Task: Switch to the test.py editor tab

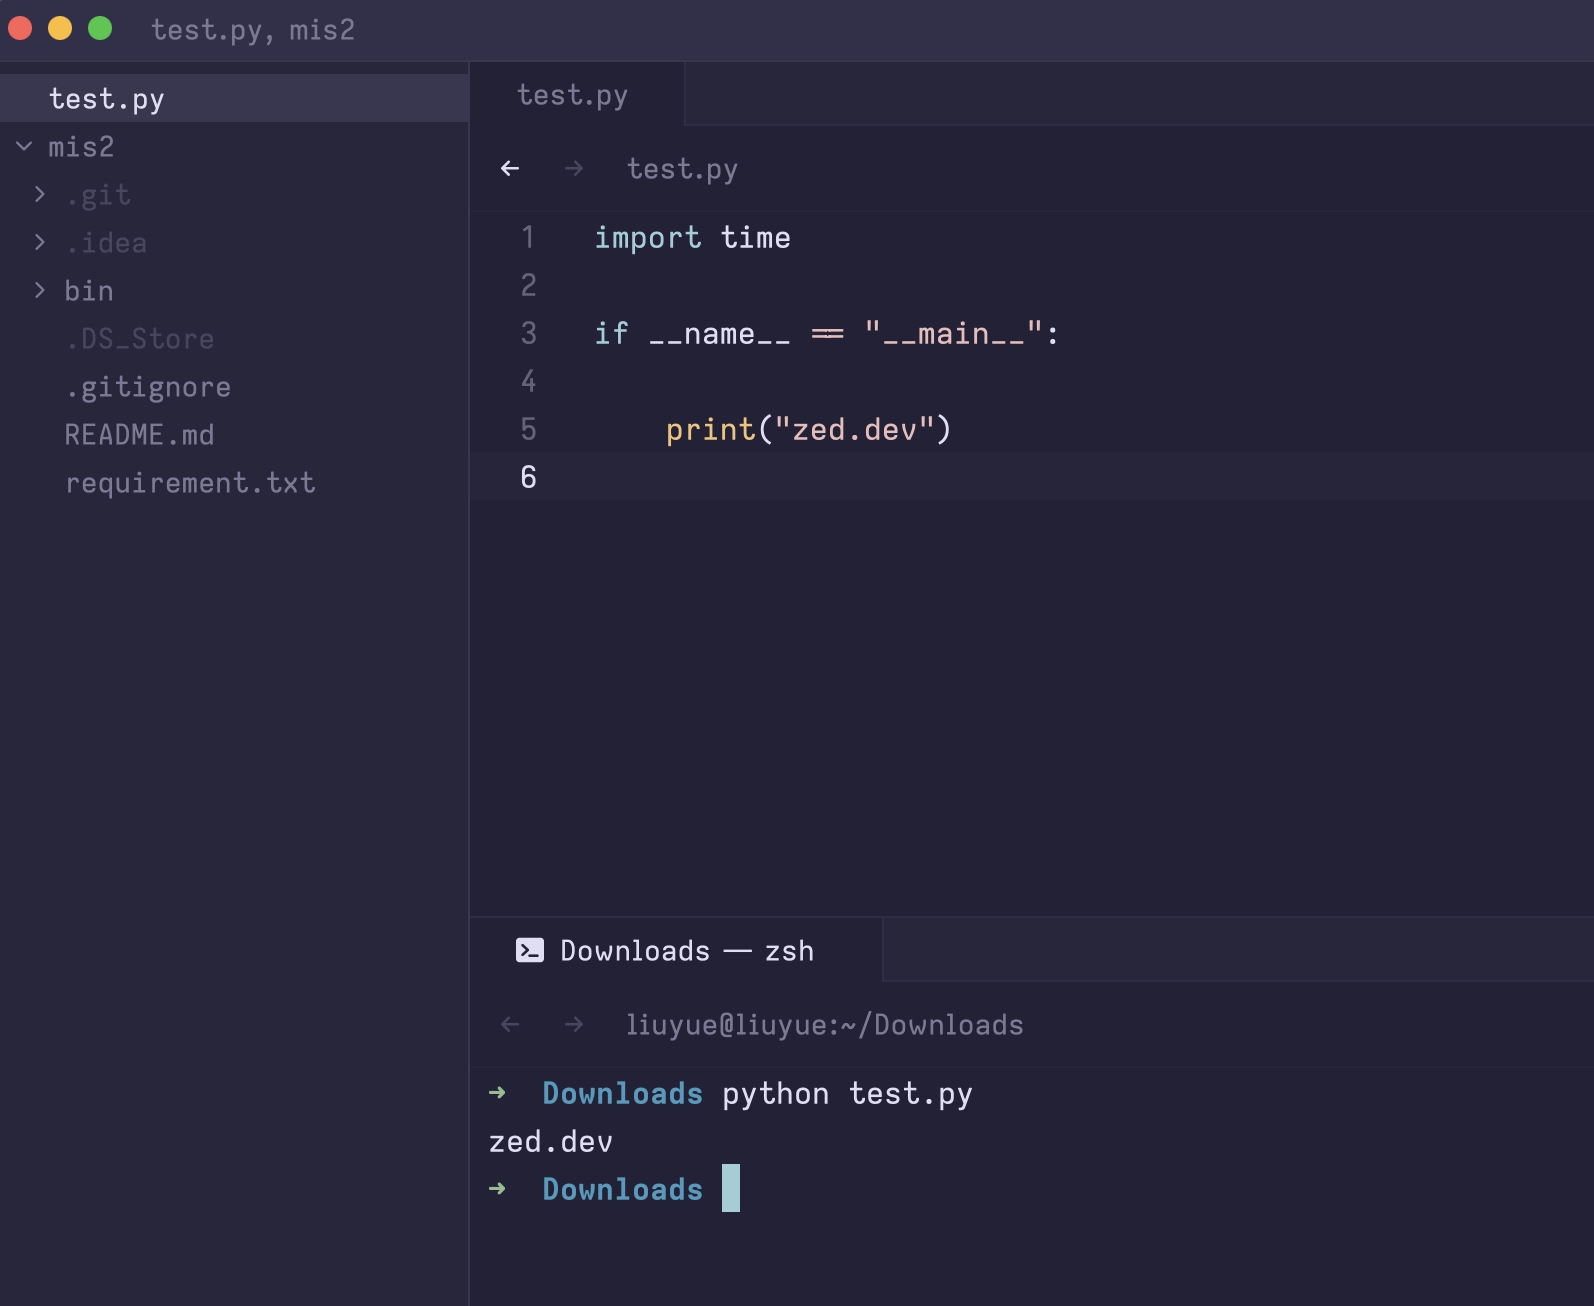Action: point(572,95)
